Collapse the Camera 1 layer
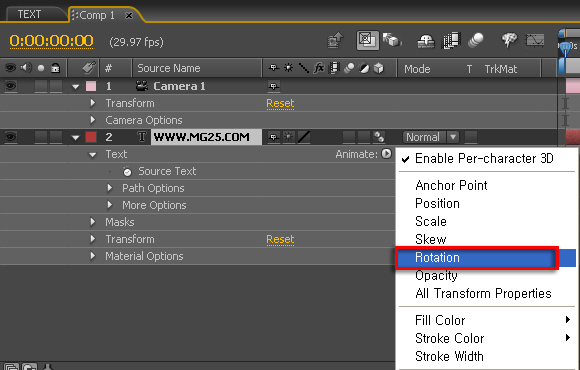 click(75, 87)
